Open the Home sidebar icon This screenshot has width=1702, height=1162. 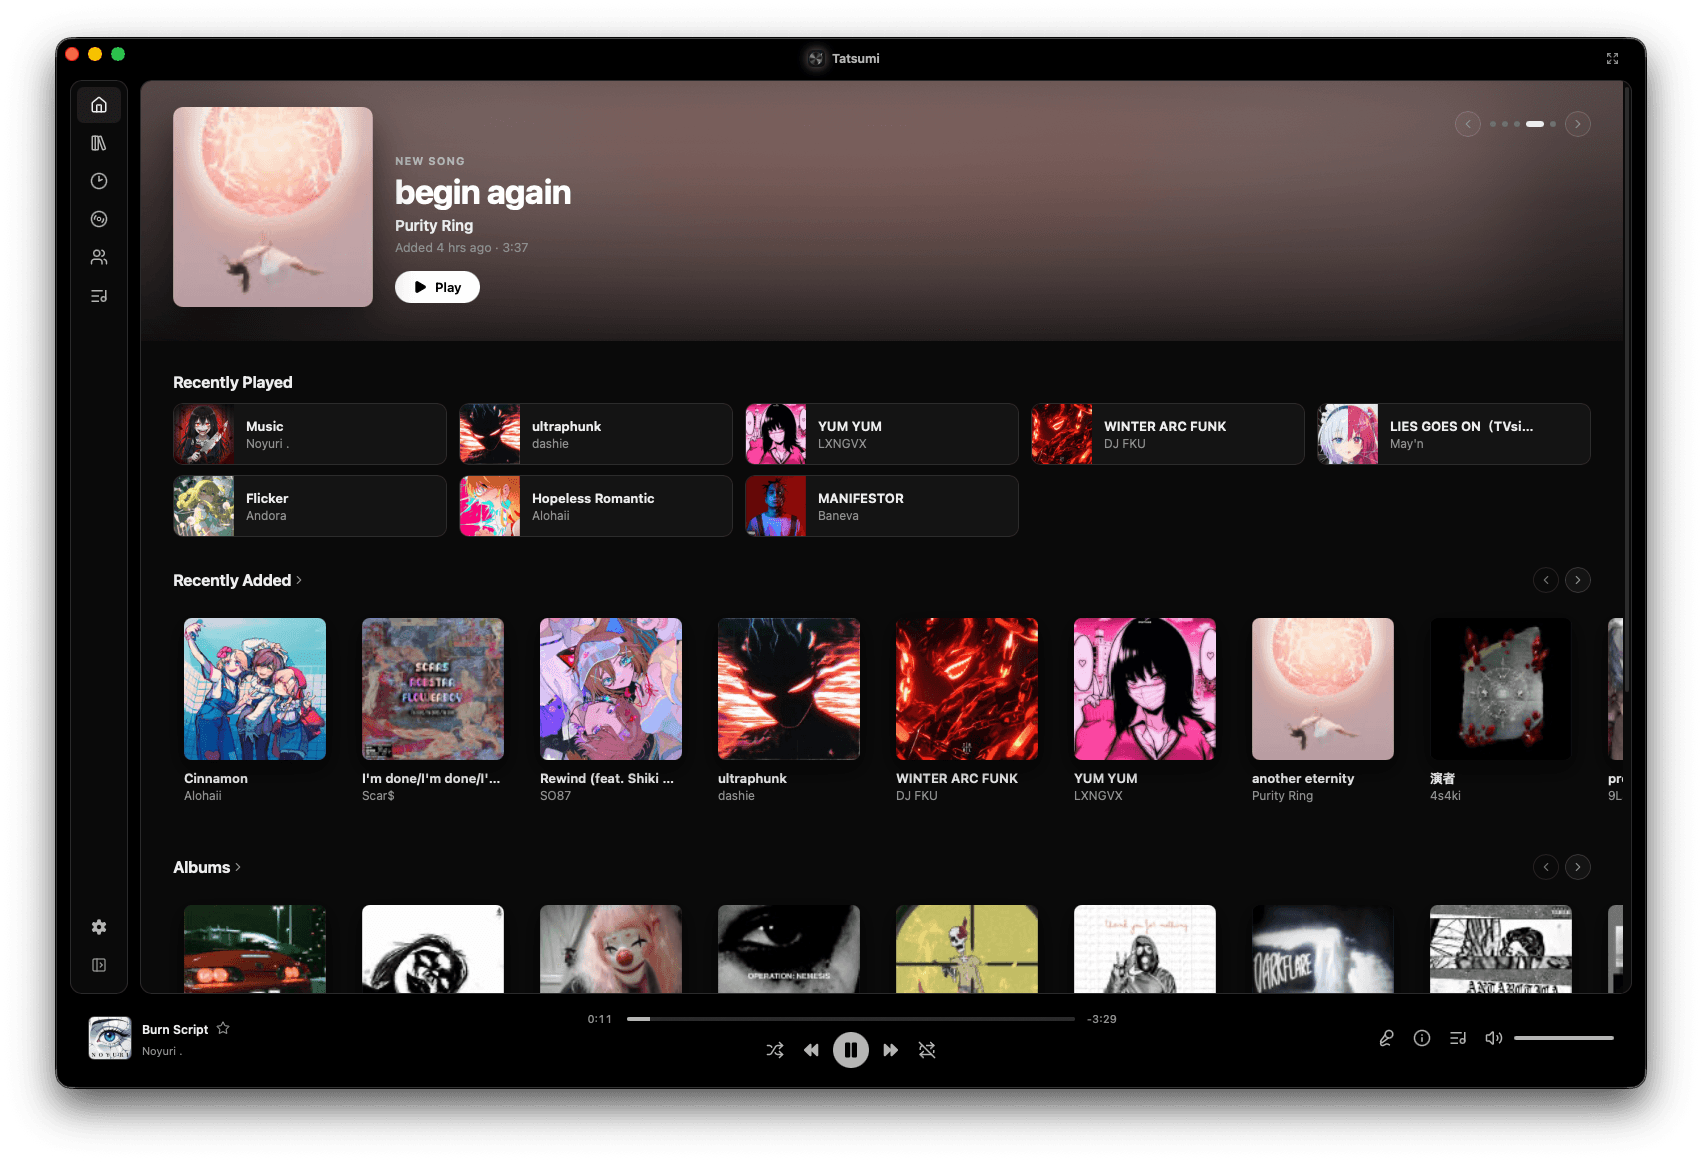pos(99,105)
